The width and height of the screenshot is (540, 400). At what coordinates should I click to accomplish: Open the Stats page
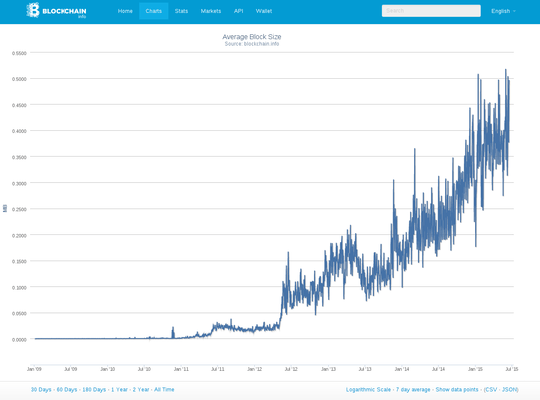pos(181,11)
